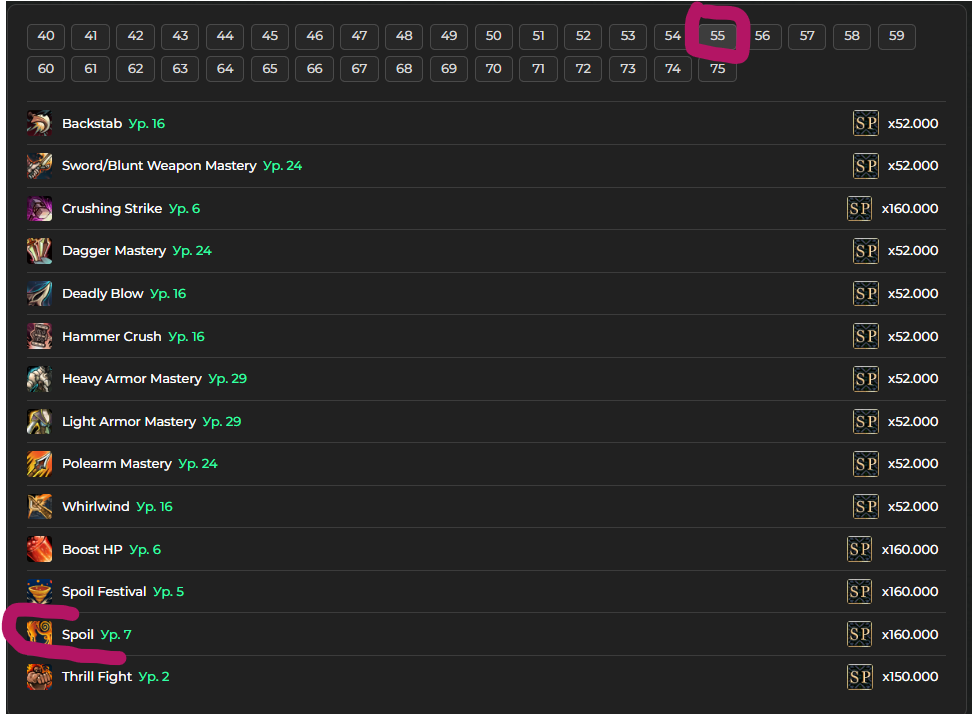The width and height of the screenshot is (972, 714).
Task: Click the Spoil Festival skill icon
Action: coord(39,591)
